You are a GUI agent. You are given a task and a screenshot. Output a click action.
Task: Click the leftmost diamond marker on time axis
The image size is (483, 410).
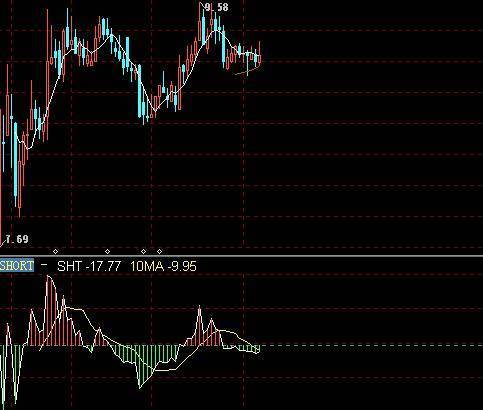[x=56, y=251]
